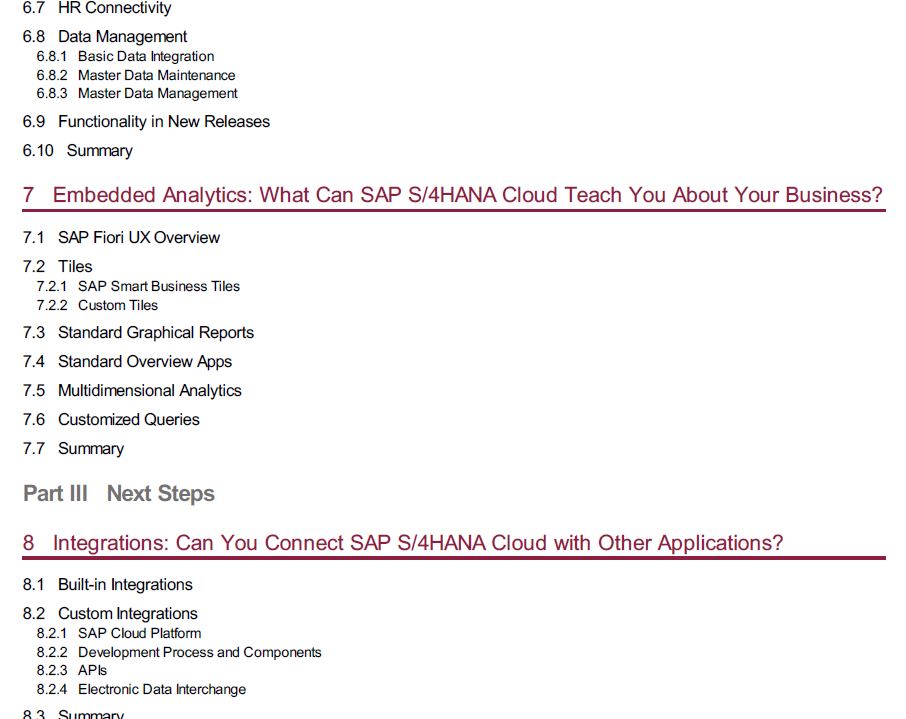The height and width of the screenshot is (719, 906).
Task: Go to 6.10 Summary entry
Action: (77, 150)
